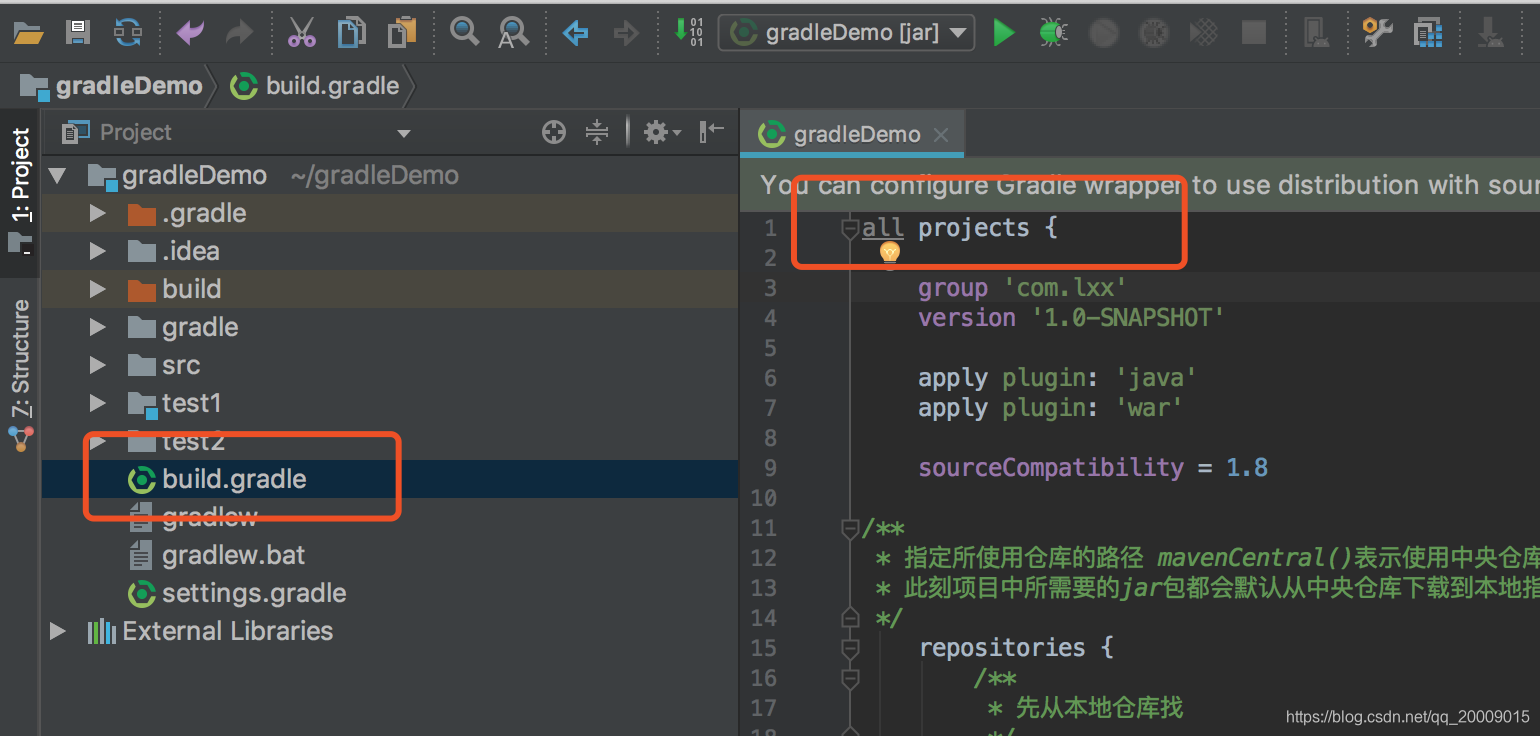The width and height of the screenshot is (1540, 736).
Task: Select gradlew.bat file
Action: click(x=390, y=556)
